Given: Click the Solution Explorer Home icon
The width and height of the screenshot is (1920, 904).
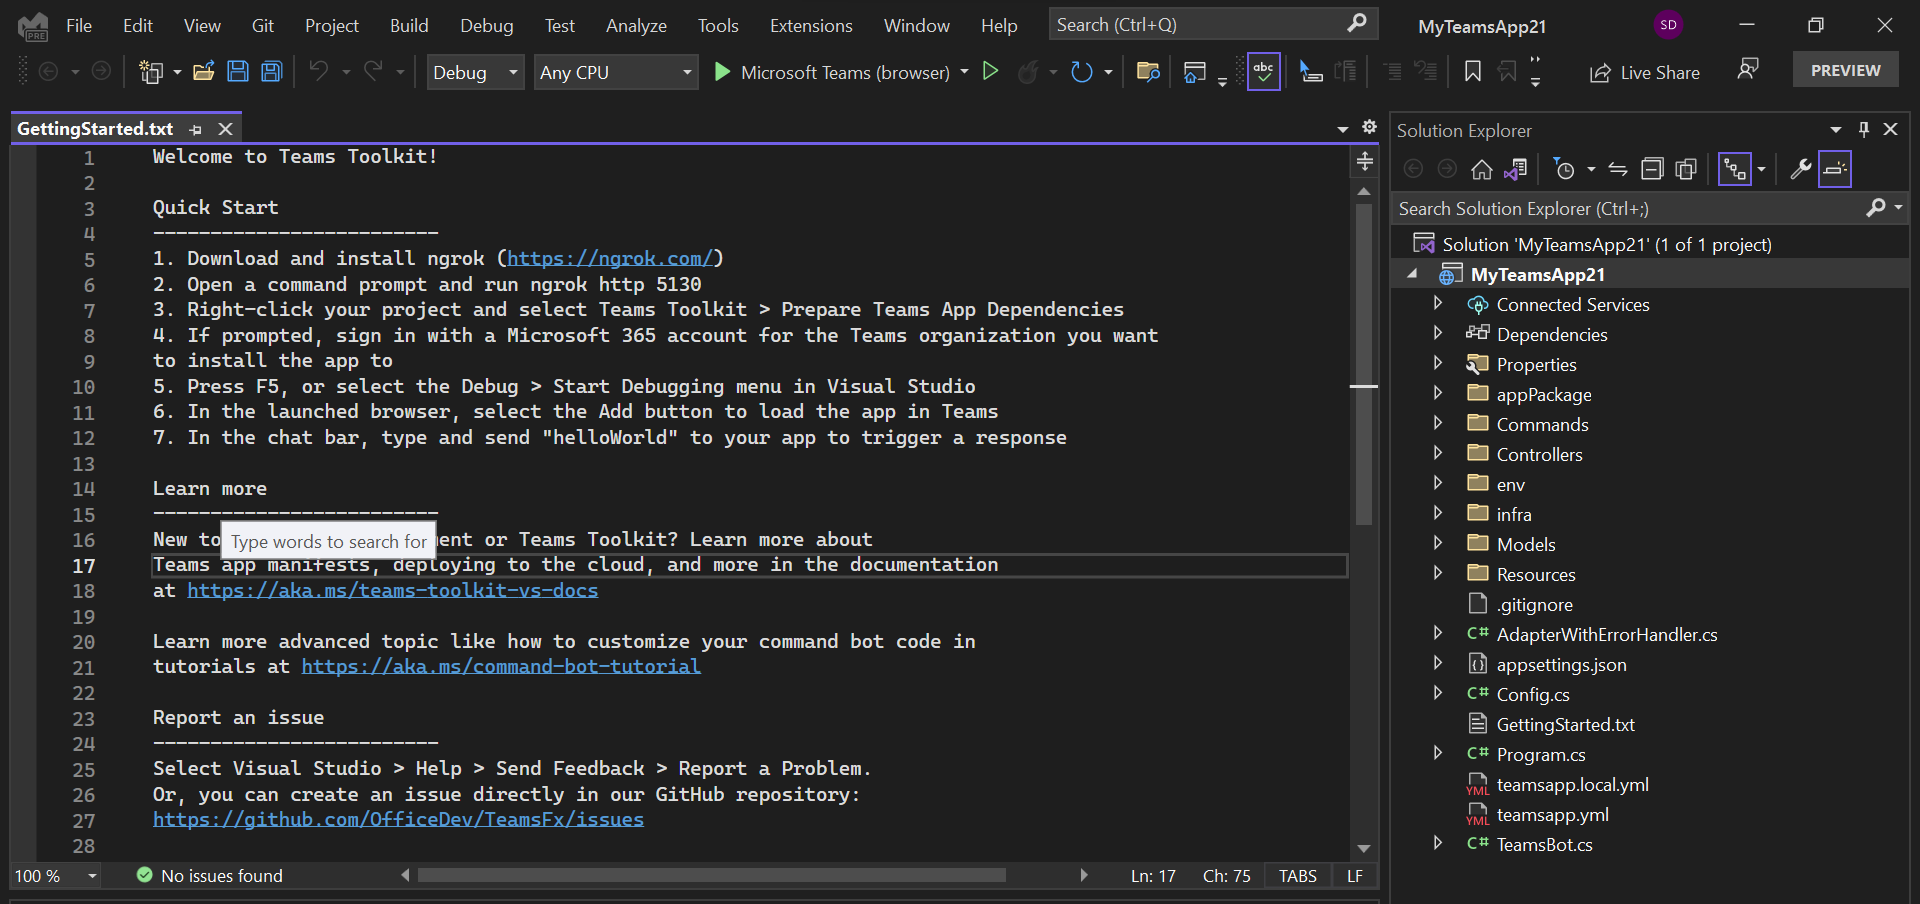Looking at the screenshot, I should coord(1482,170).
